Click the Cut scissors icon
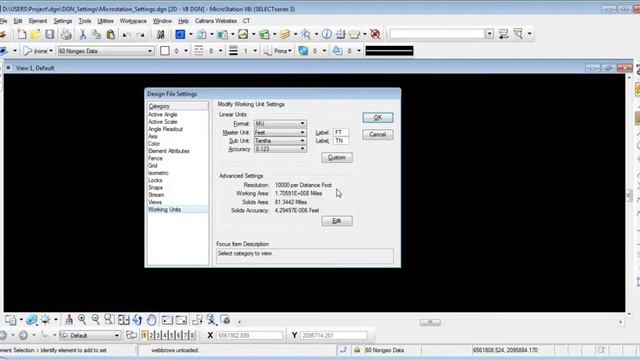 point(83,34)
